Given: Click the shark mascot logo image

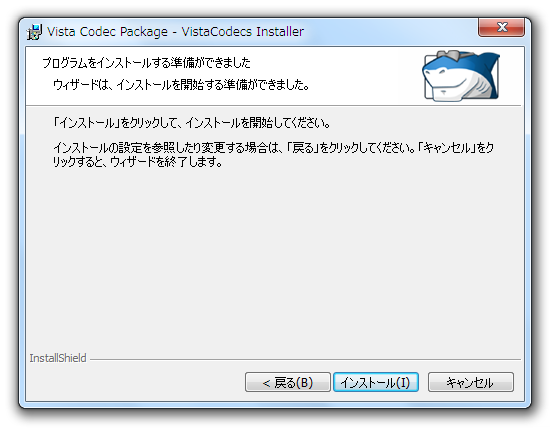Looking at the screenshot, I should [461, 76].
